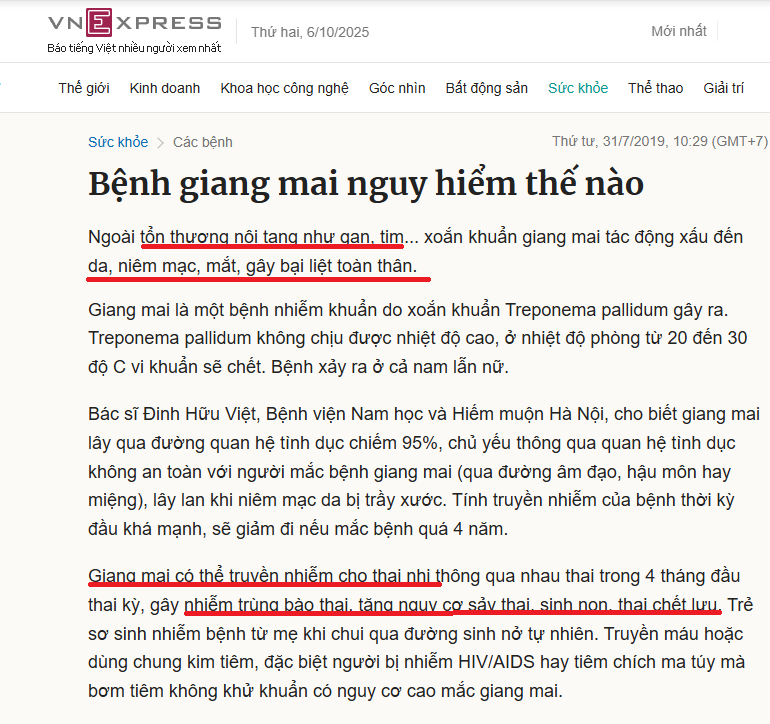This screenshot has height=724, width=770.
Task: Click the Mới nhất link
Action: (679, 31)
